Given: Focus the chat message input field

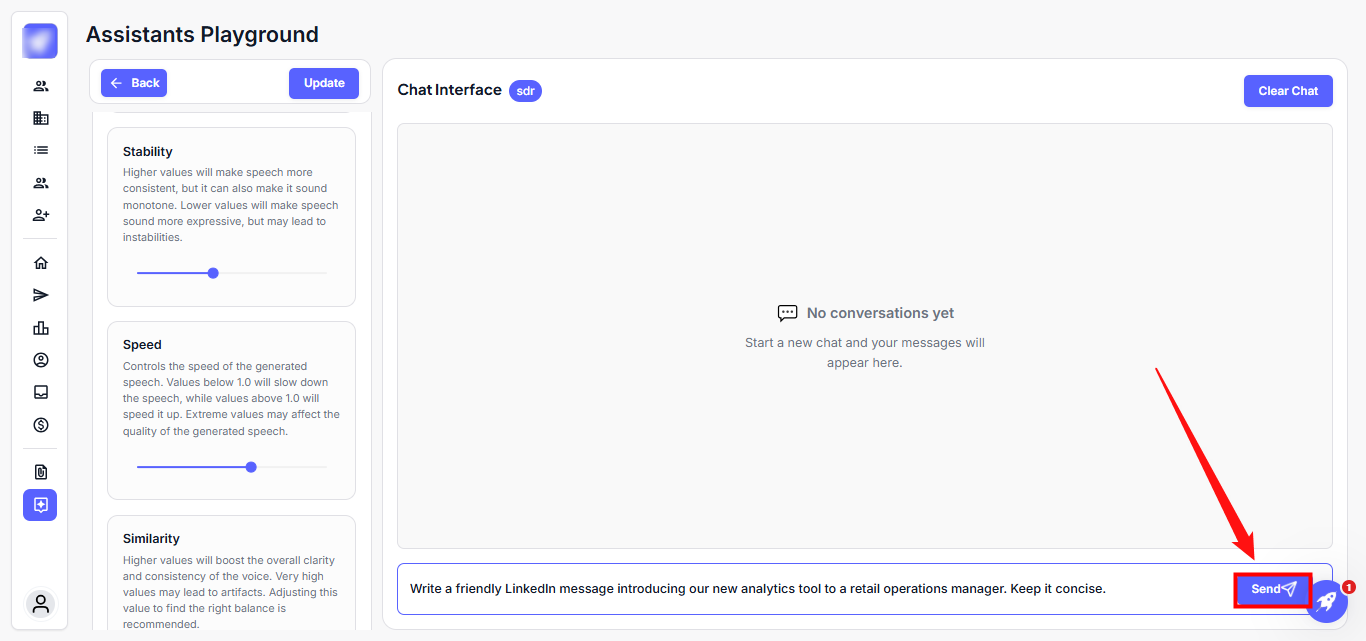Looking at the screenshot, I should pos(810,589).
